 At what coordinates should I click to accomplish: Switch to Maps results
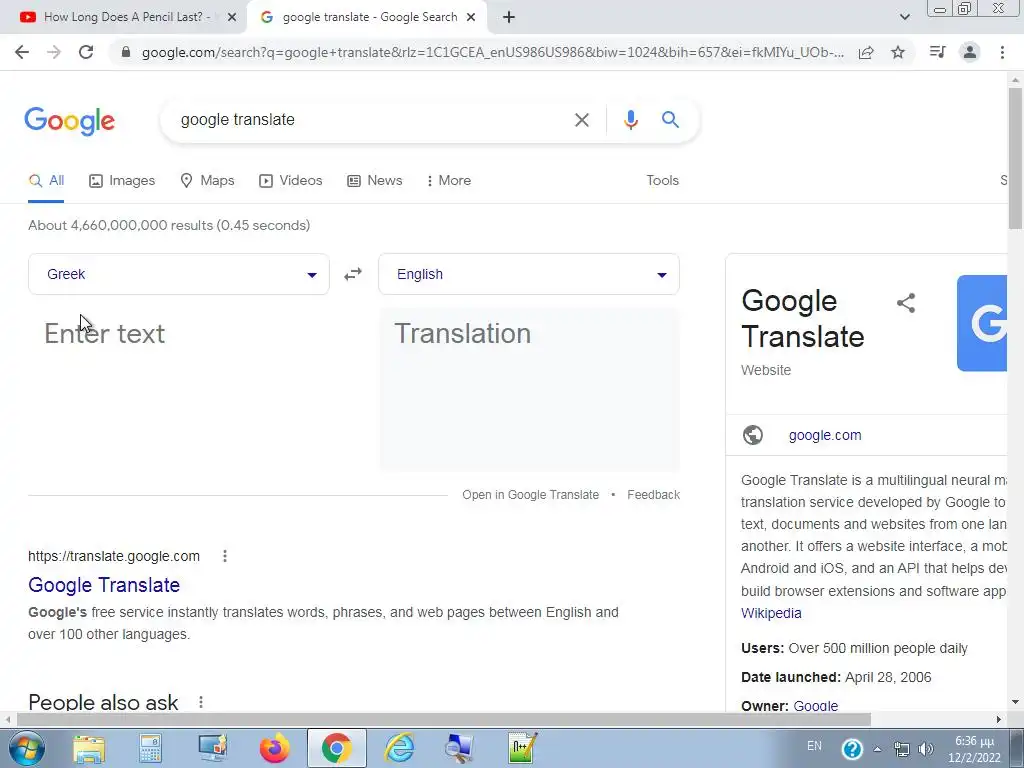click(207, 180)
